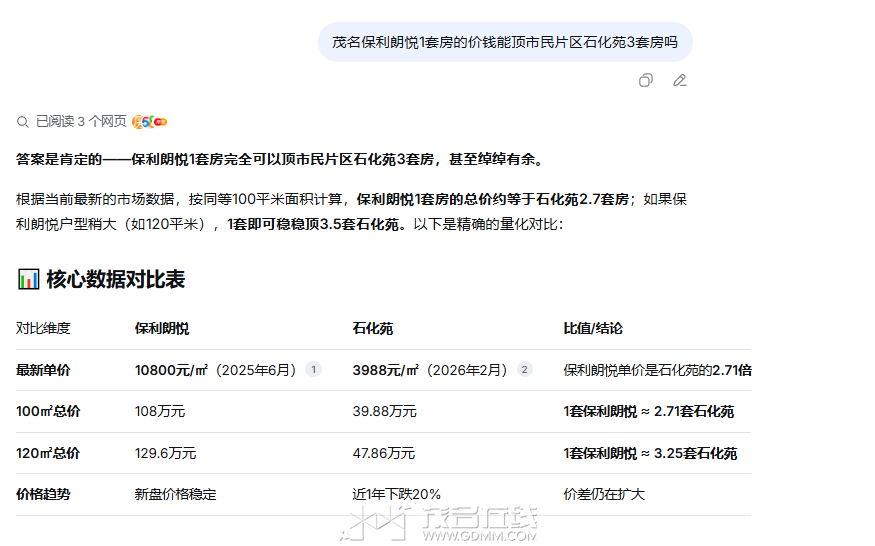This screenshot has width=875, height=546.
Task: Edit the user question message
Action: coord(680,80)
